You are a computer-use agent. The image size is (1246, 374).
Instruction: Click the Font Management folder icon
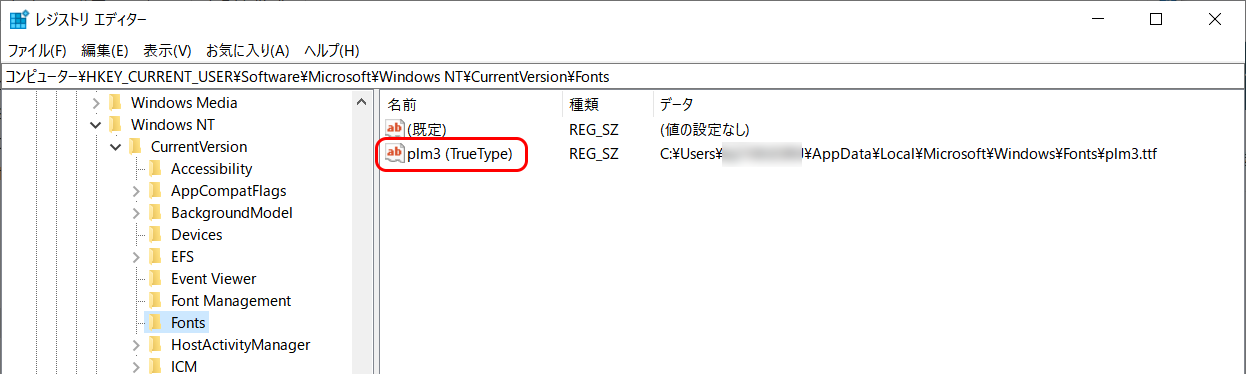pyautogui.click(x=154, y=301)
